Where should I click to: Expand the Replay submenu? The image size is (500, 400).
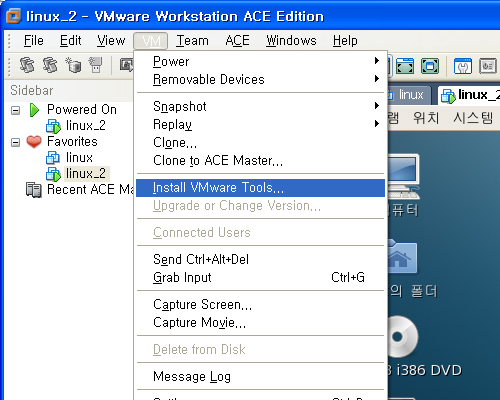tap(260, 124)
